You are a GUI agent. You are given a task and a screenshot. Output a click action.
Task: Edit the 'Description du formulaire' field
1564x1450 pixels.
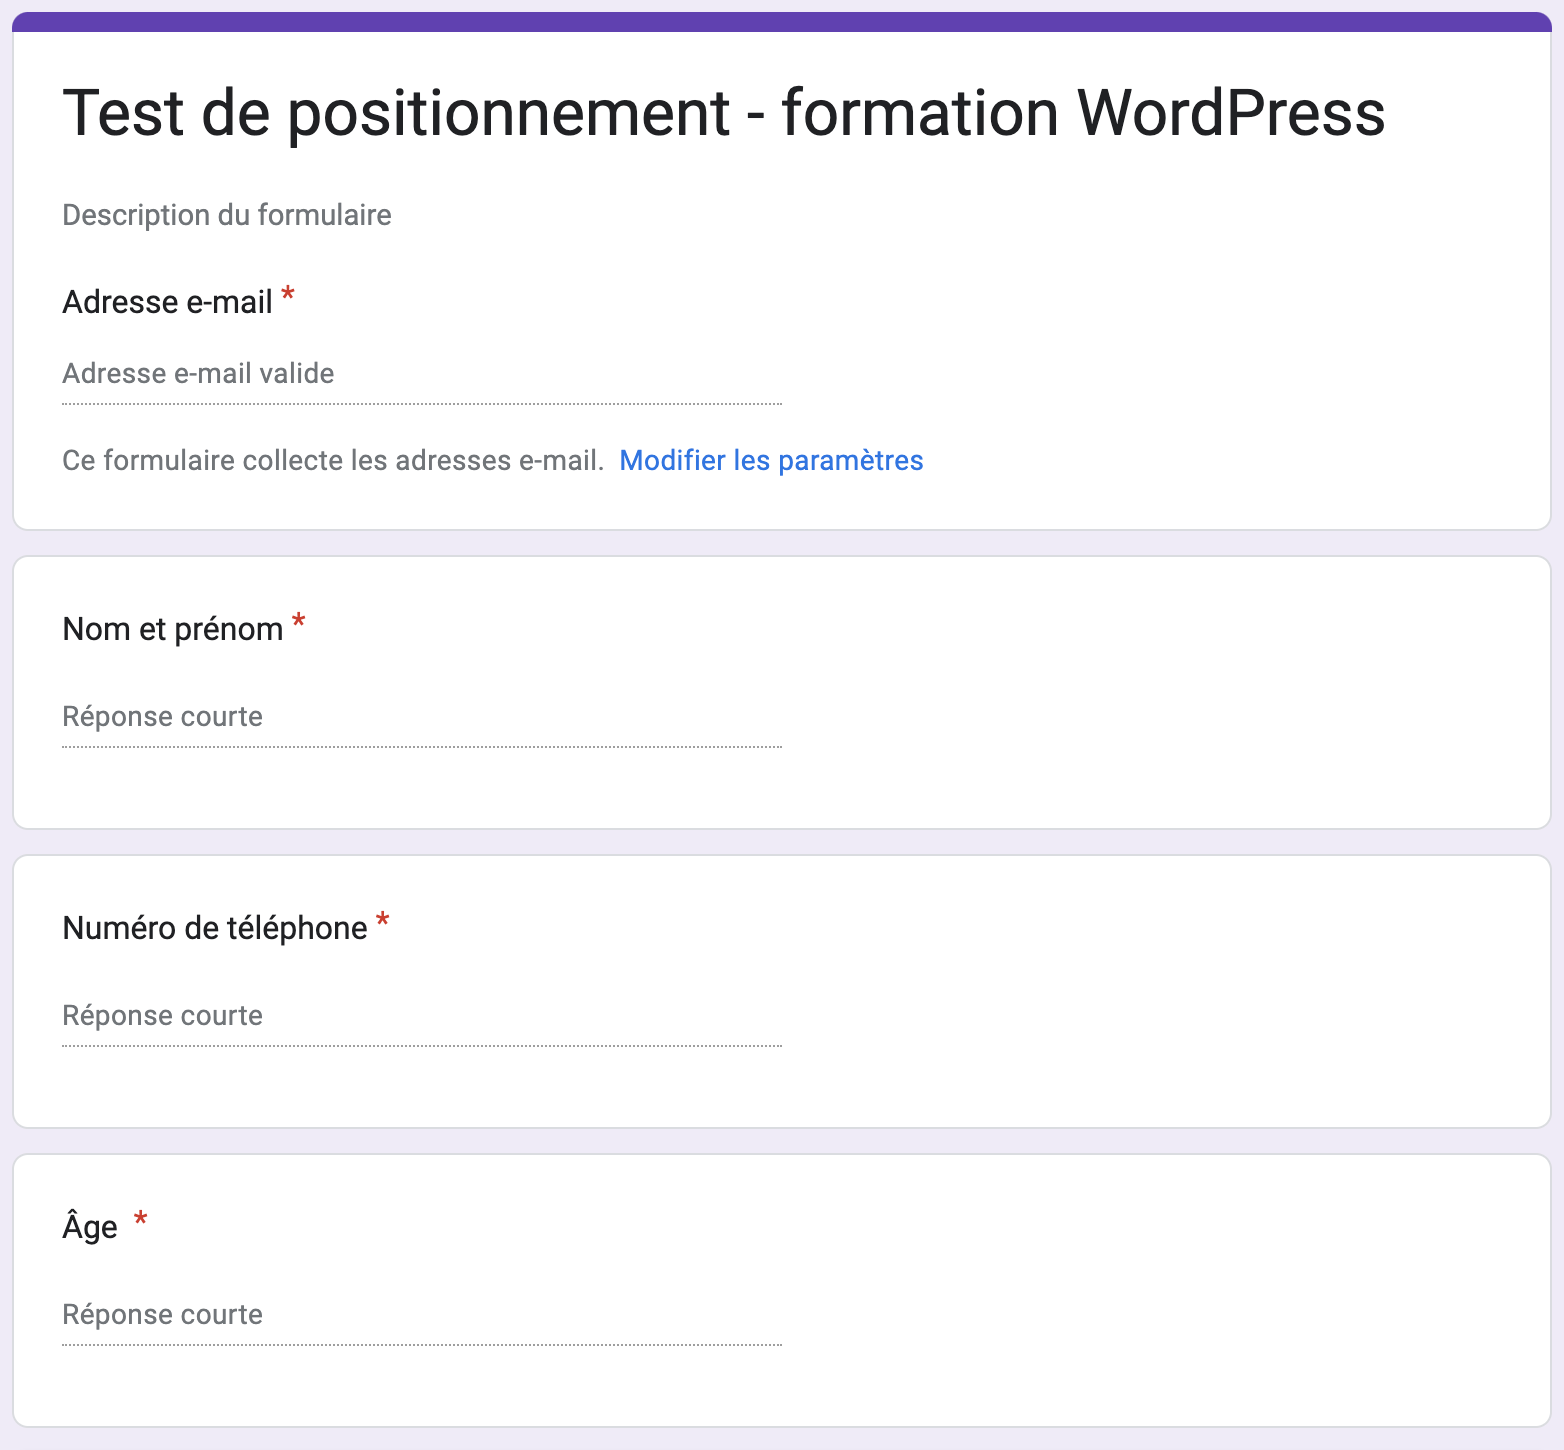227,215
